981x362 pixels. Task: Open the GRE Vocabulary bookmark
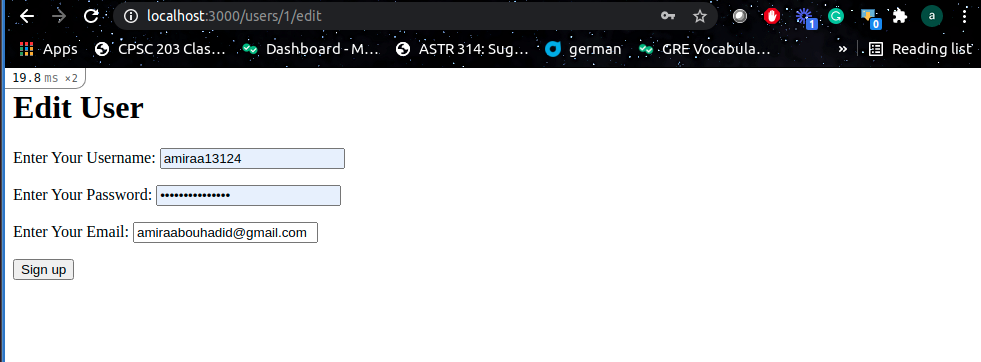pos(704,49)
